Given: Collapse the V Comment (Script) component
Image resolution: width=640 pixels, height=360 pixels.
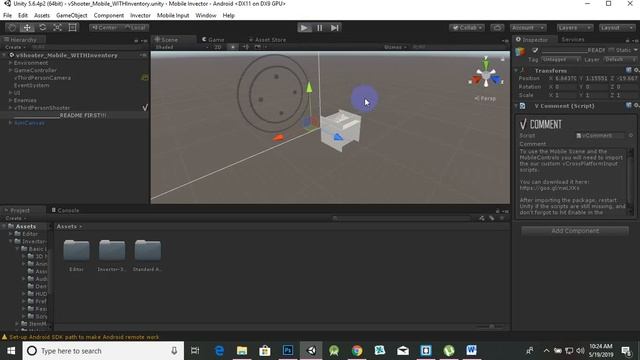Looking at the screenshot, I should (x=516, y=106).
